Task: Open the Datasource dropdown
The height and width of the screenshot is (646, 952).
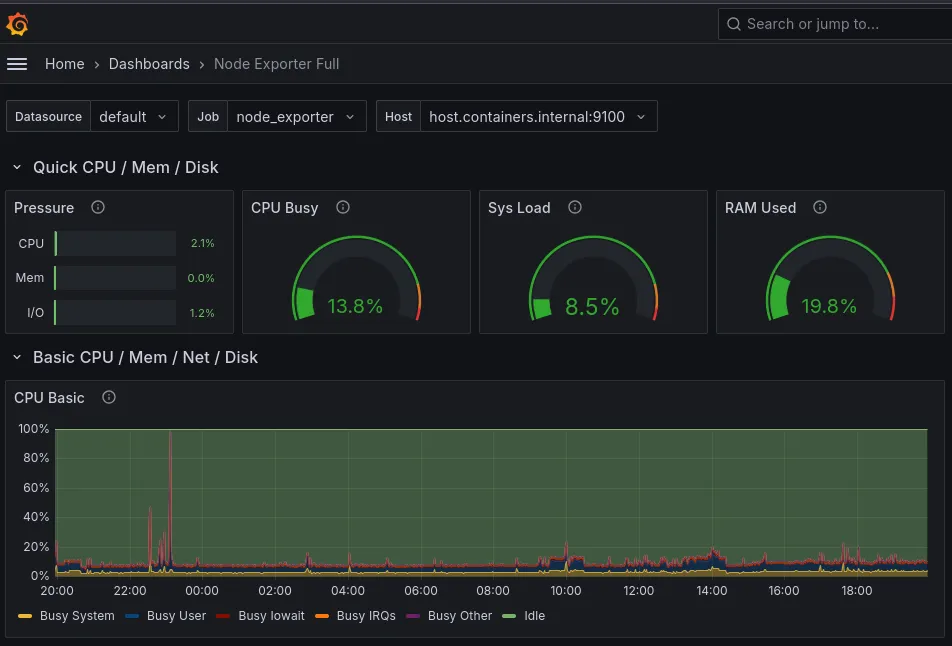Action: click(134, 116)
